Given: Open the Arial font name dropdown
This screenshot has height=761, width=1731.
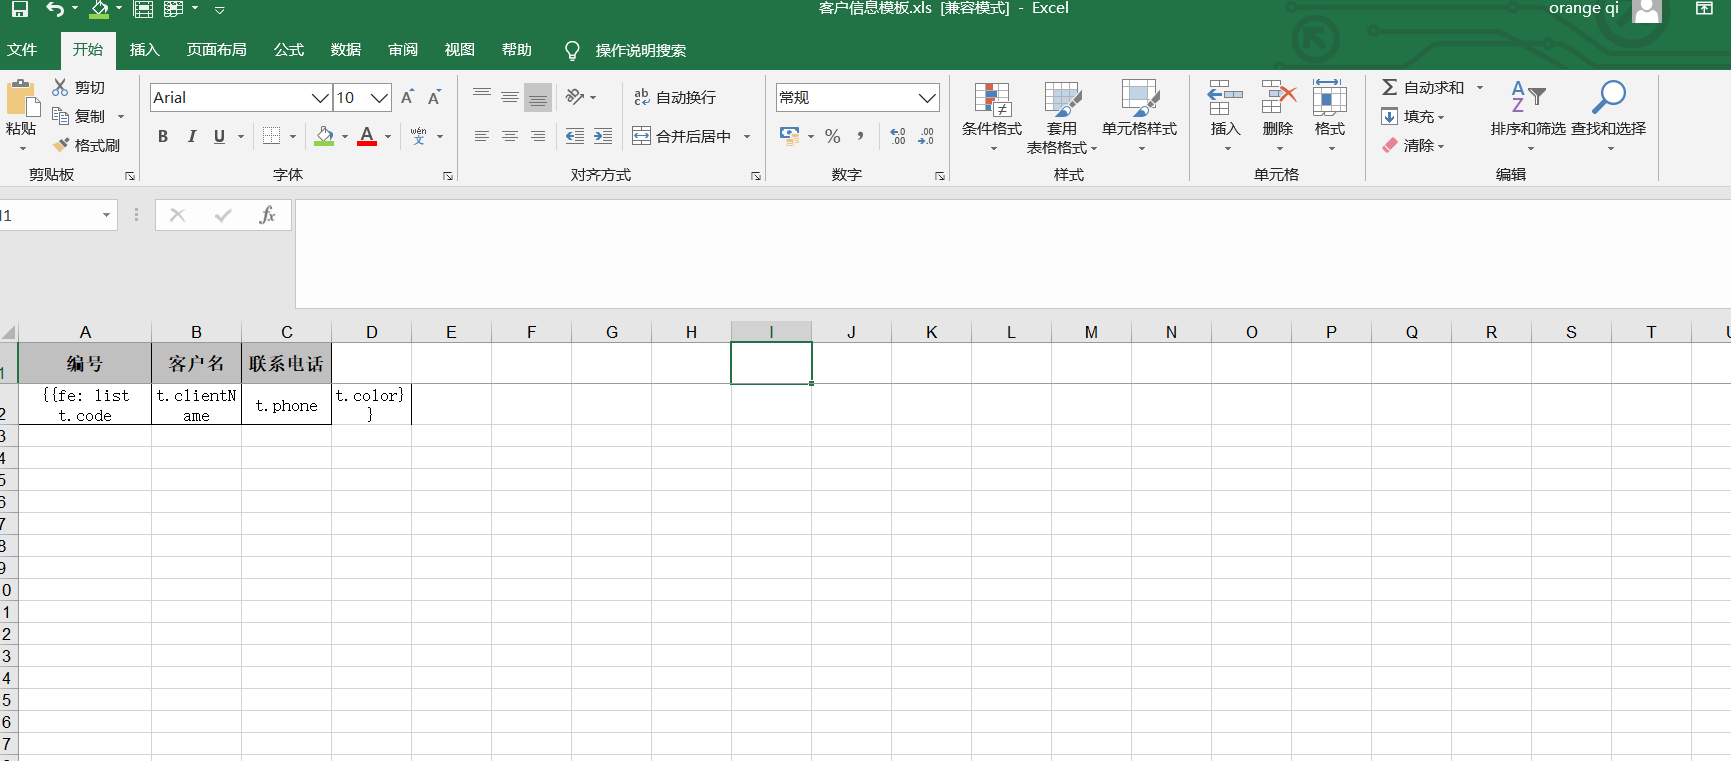Looking at the screenshot, I should tap(320, 97).
